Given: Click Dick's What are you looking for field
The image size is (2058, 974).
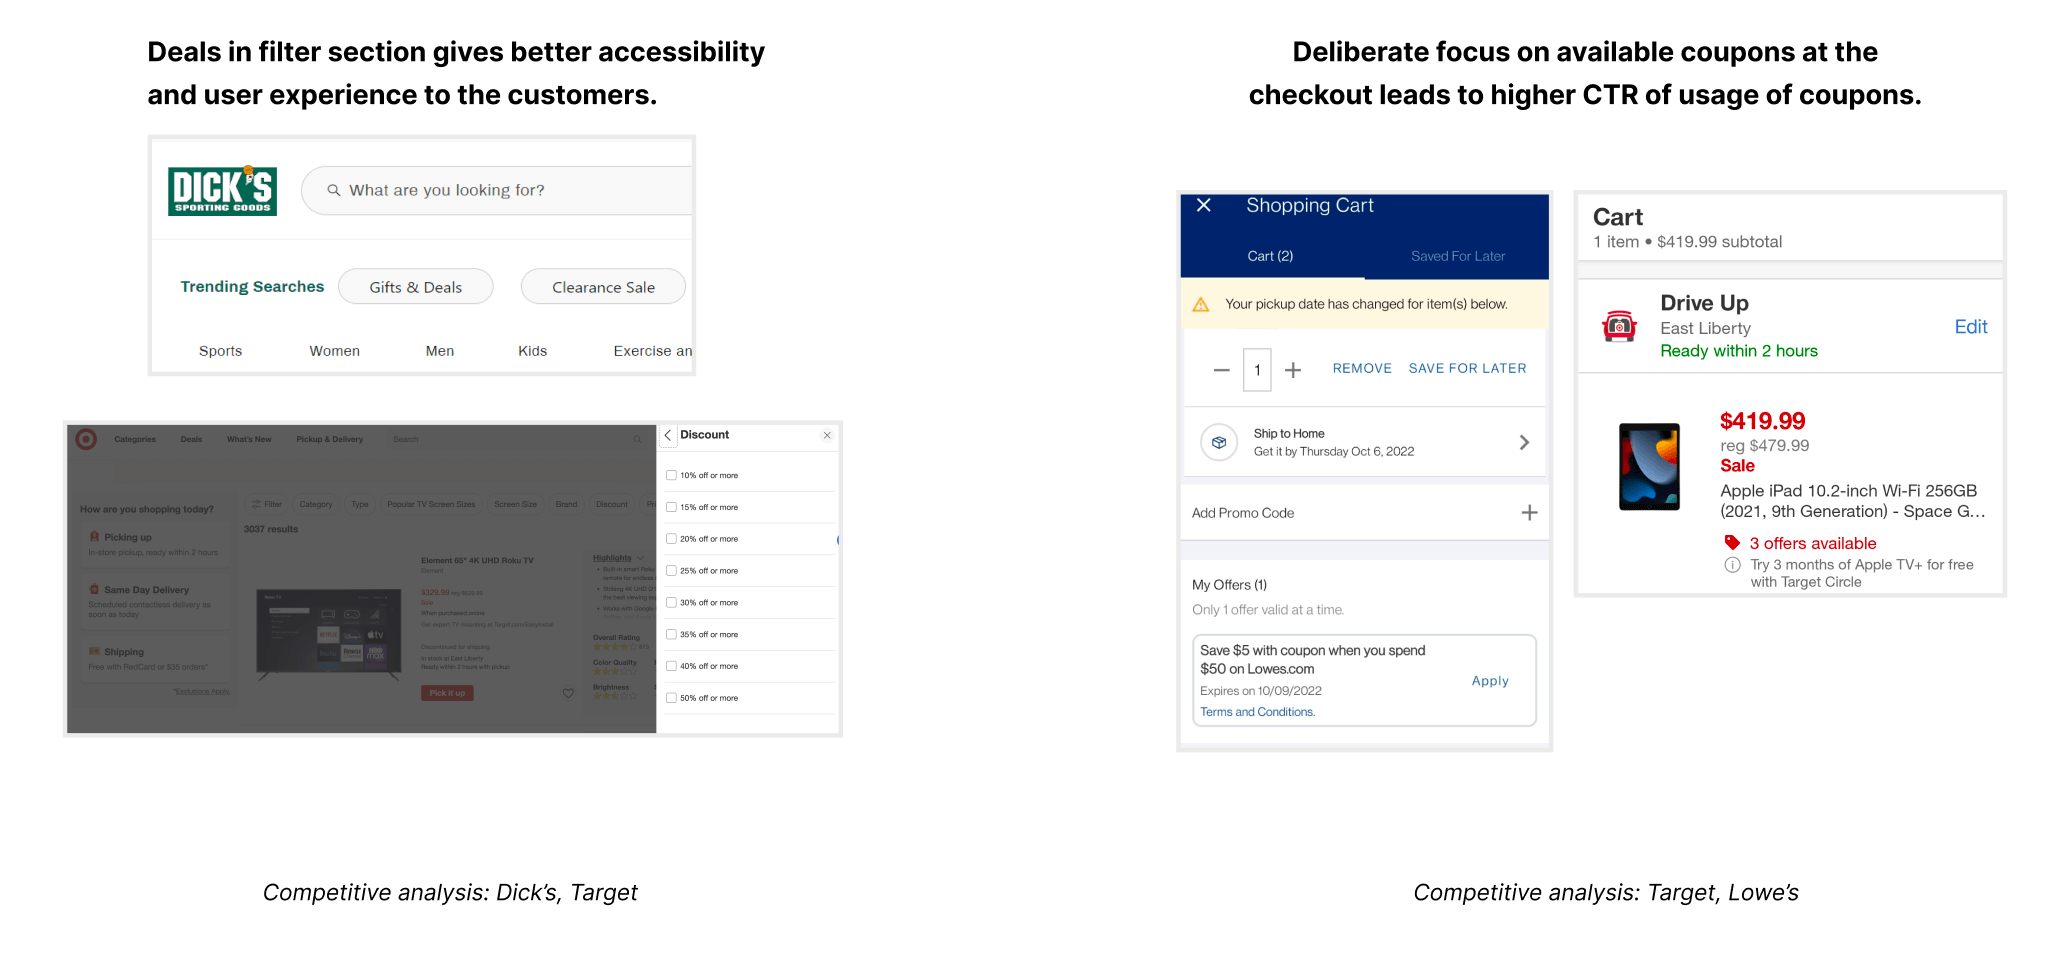Looking at the screenshot, I should pyautogui.click(x=497, y=190).
